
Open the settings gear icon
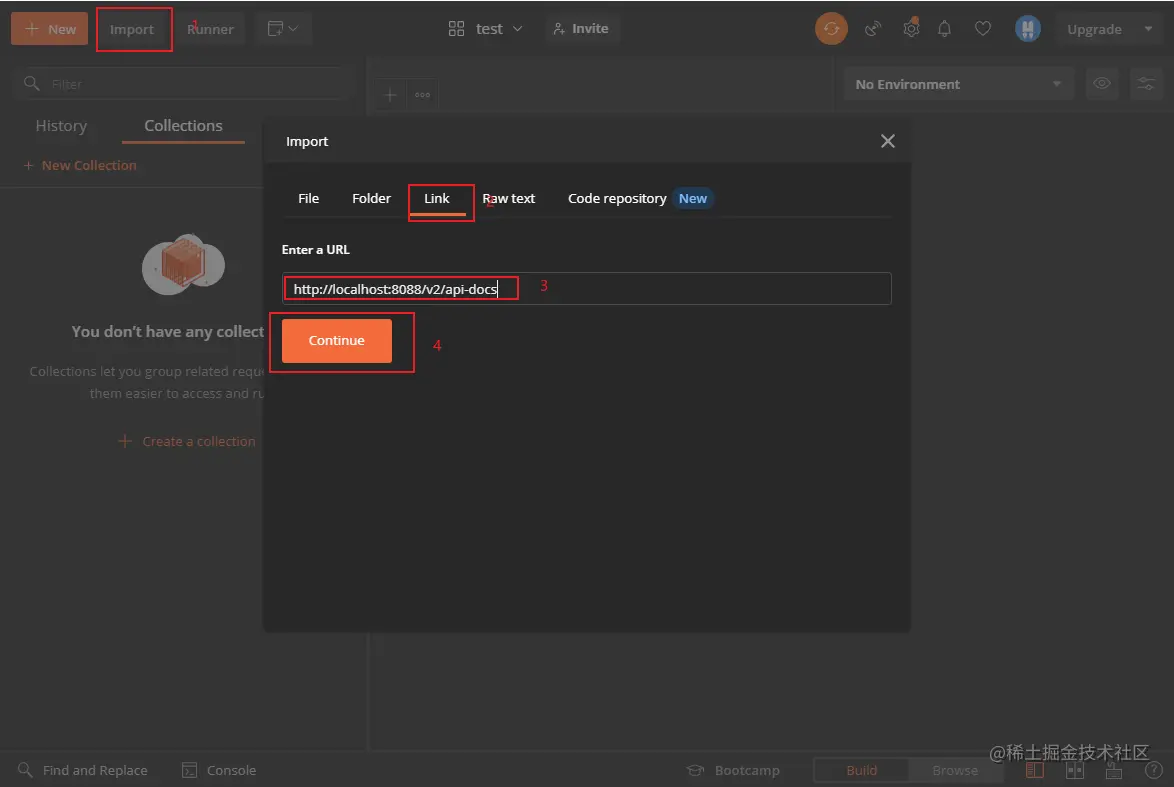(x=910, y=29)
